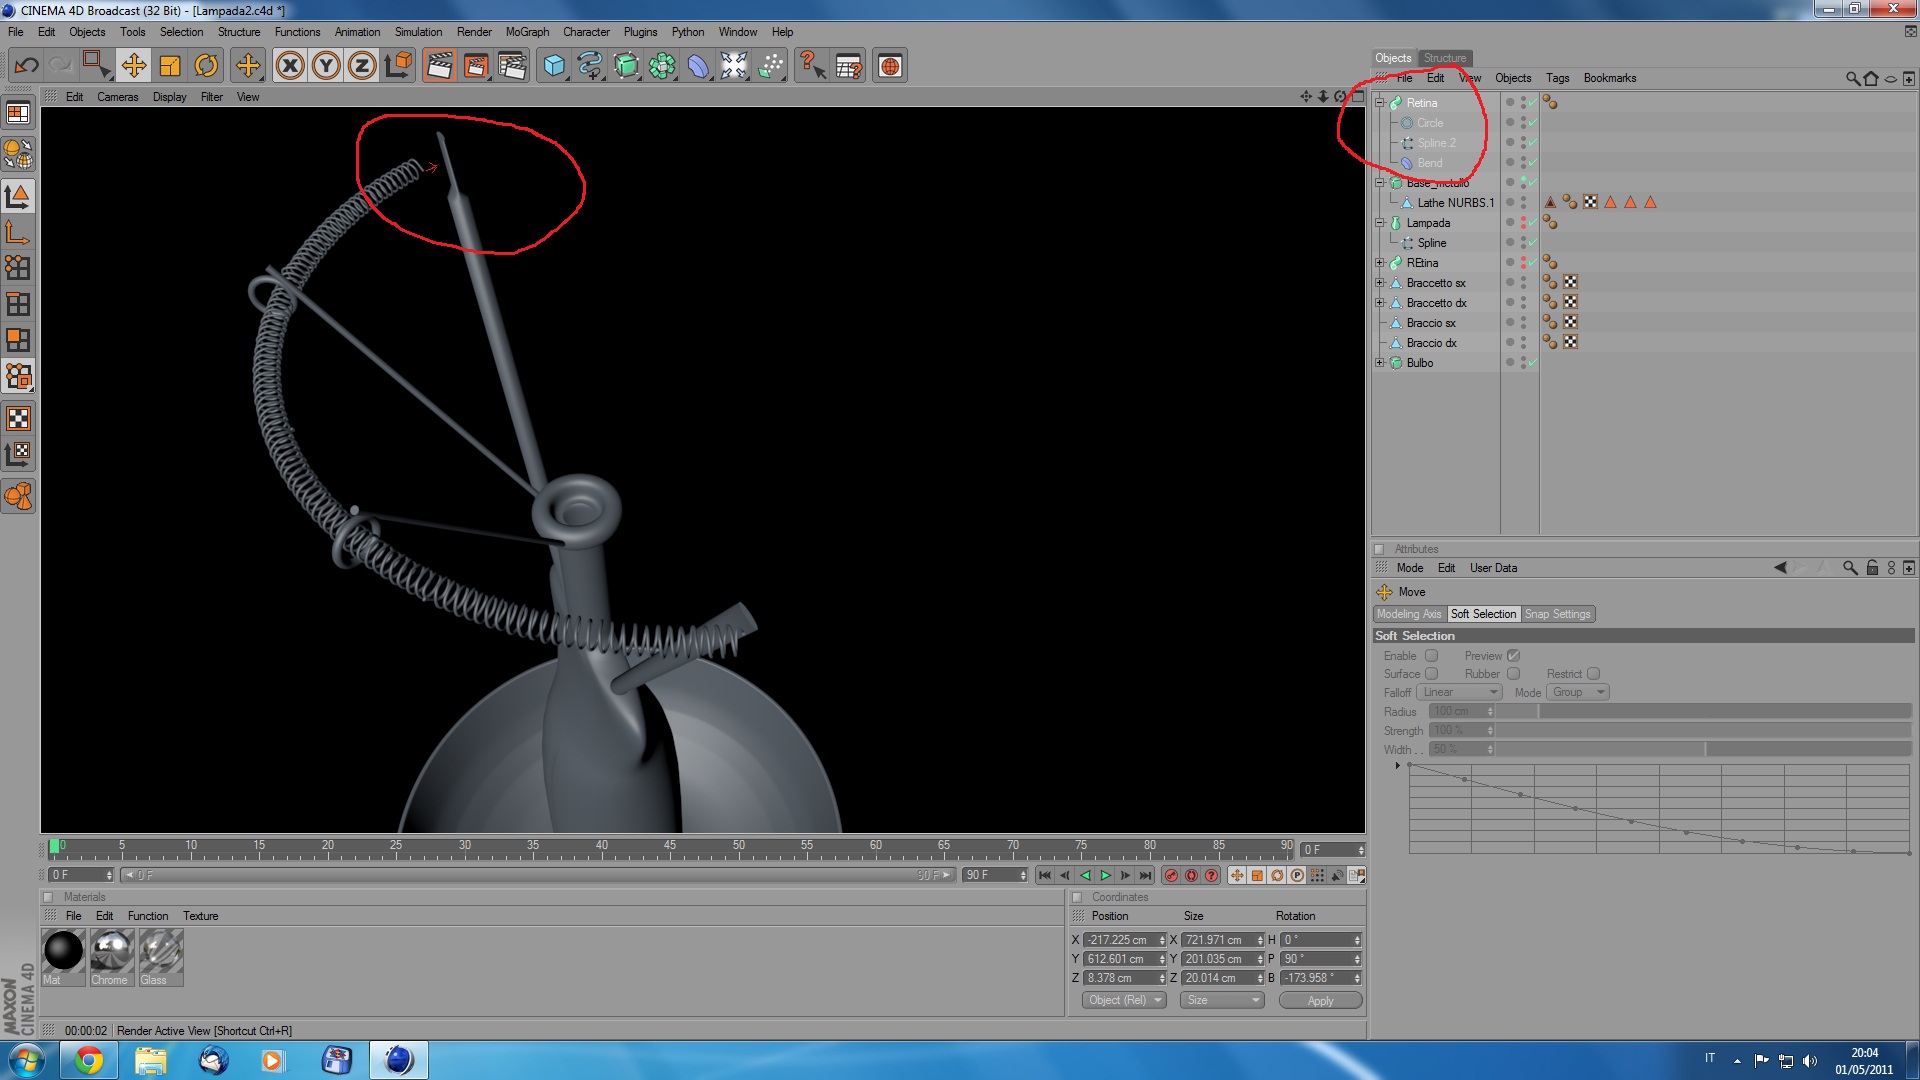Select the Move tool in the toolbar
Image resolution: width=1920 pixels, height=1080 pixels.
tap(133, 66)
